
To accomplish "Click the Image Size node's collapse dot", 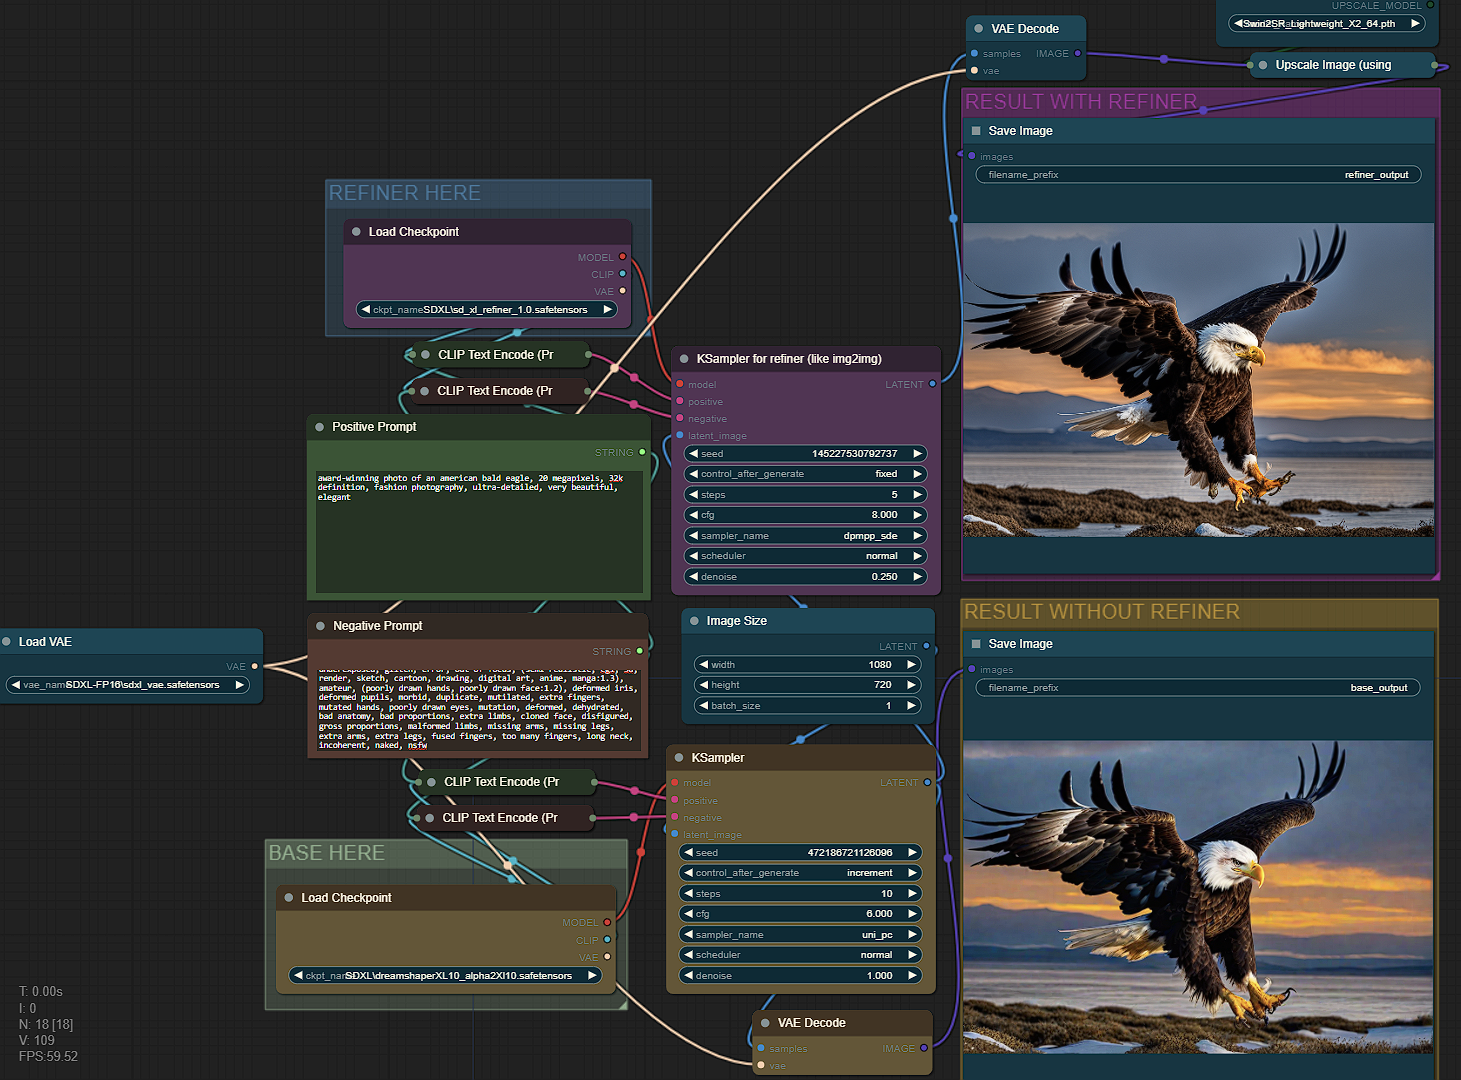I will (x=694, y=621).
